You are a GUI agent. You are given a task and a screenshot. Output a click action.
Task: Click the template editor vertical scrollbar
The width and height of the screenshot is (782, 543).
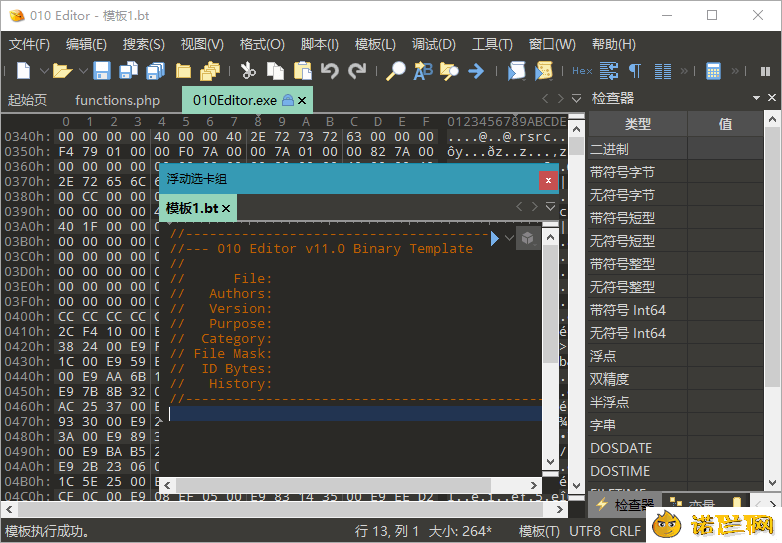[x=550, y=349]
